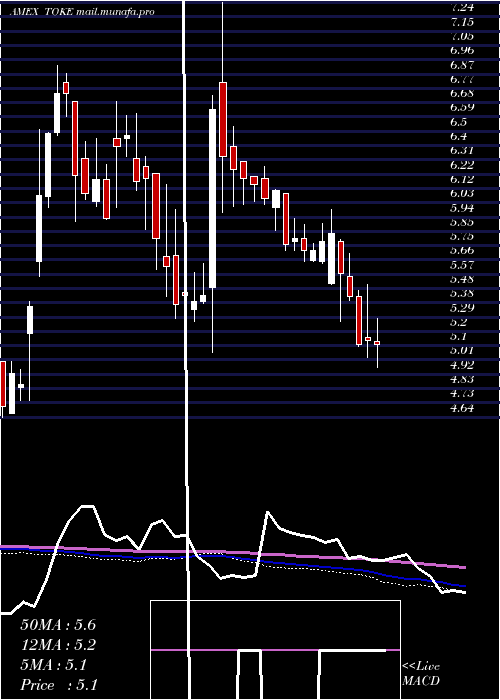Image resolution: width=500 pixels, height=700 pixels.
Task: Click the mail.munafa.pro watermark text in header
Action: tap(115, 12)
